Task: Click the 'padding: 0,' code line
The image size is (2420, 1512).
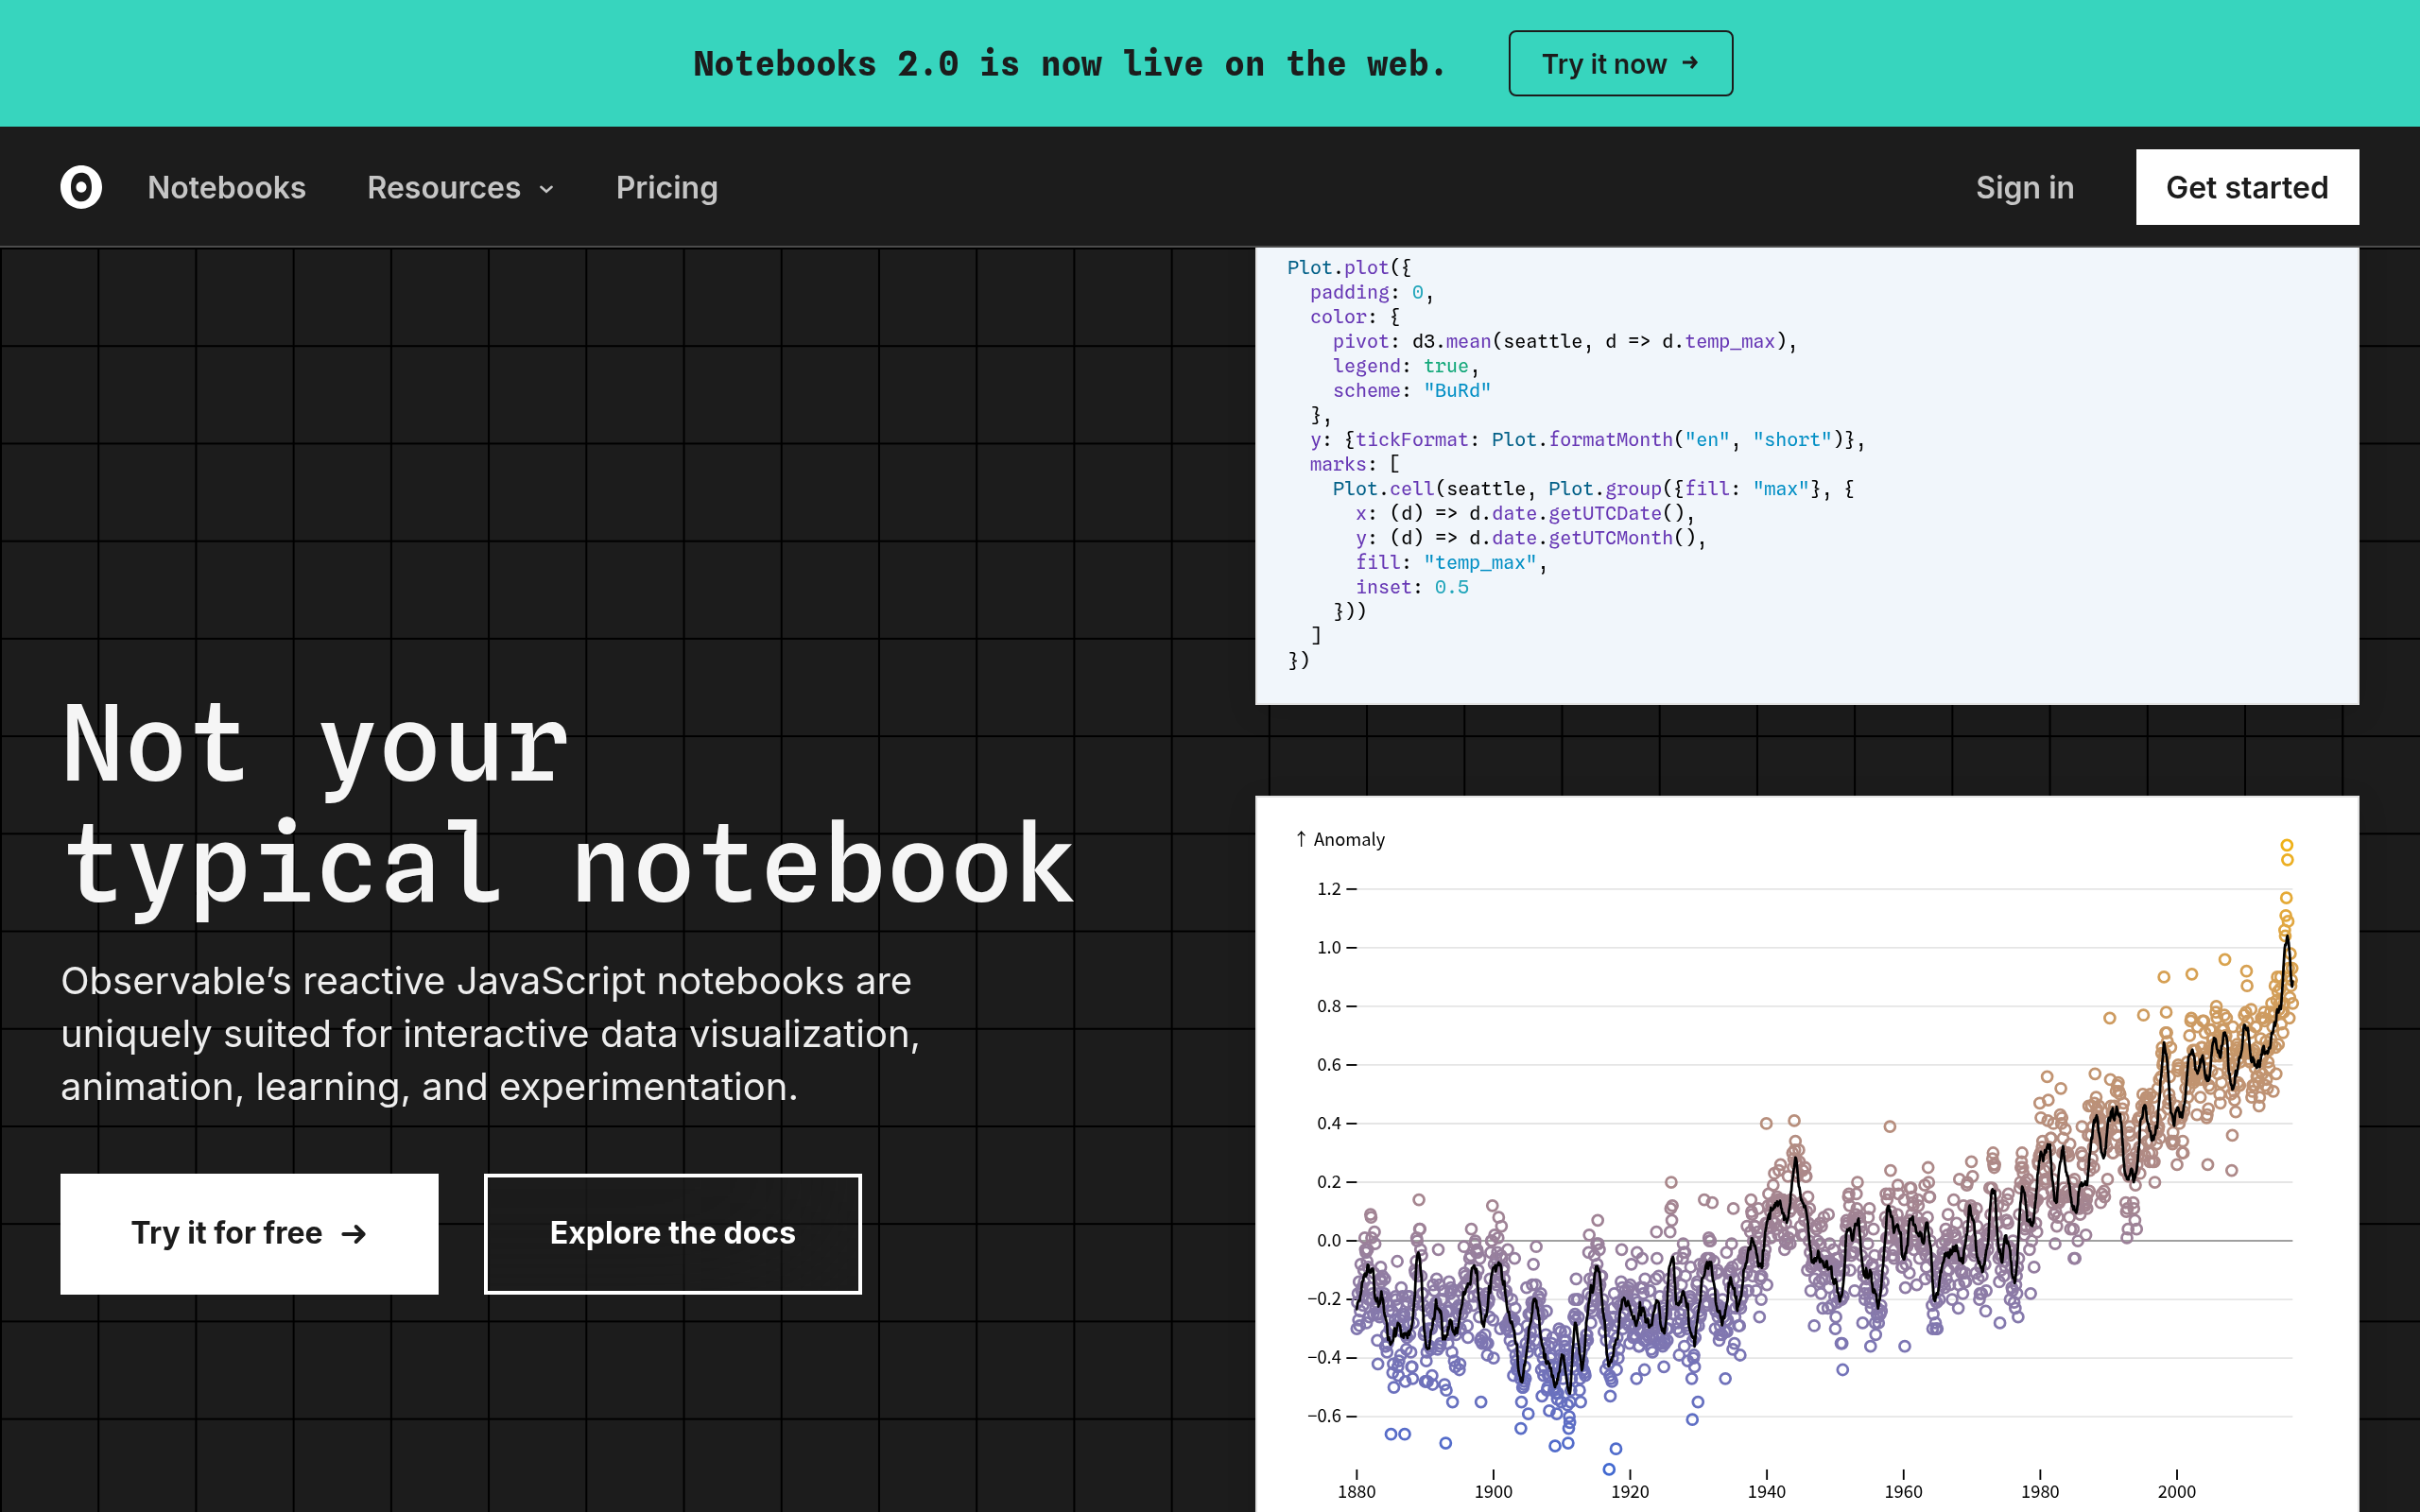Action: 1372,292
